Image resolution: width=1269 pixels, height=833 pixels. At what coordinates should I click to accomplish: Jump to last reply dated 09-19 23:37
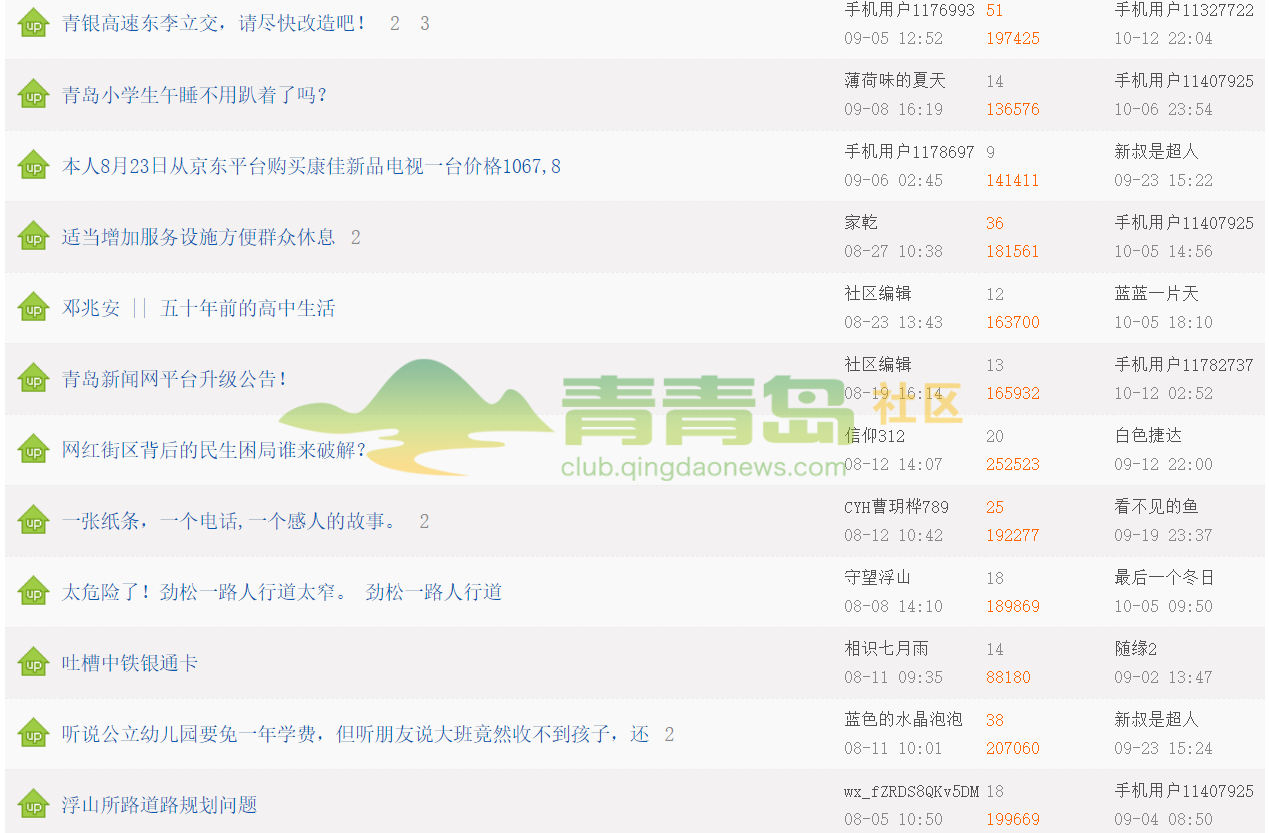click(x=1163, y=535)
